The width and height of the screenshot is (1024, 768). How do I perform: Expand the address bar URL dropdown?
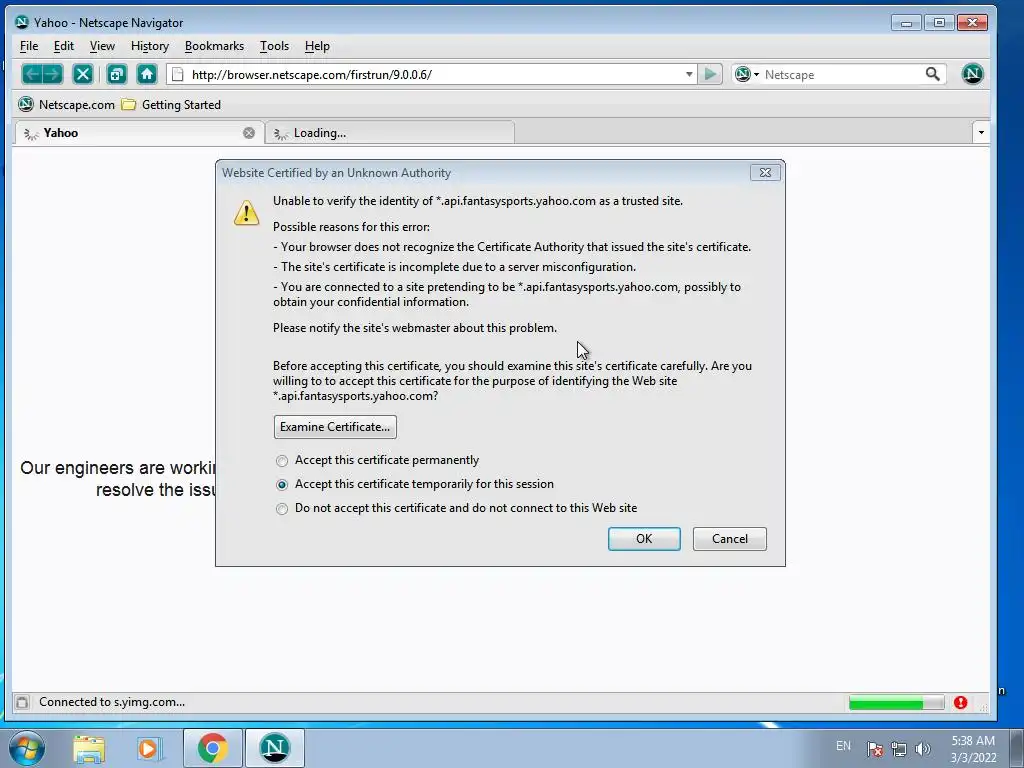point(689,74)
